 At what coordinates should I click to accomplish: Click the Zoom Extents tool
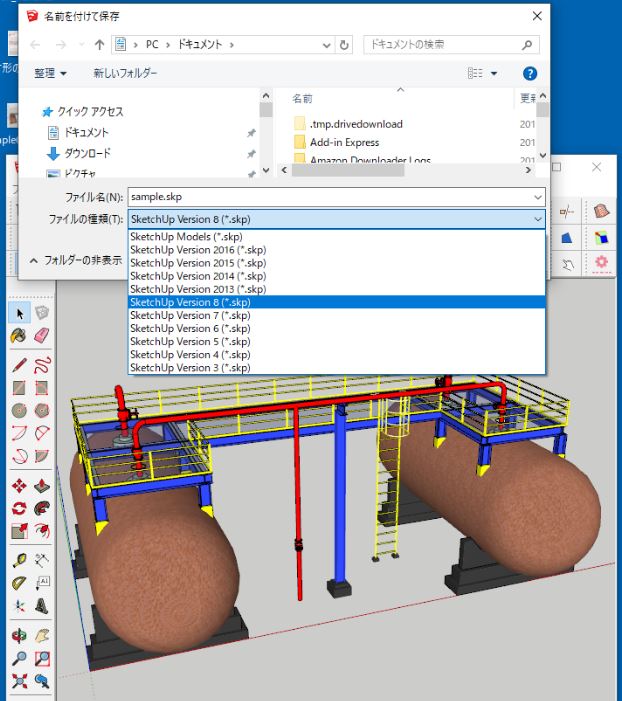(x=19, y=682)
